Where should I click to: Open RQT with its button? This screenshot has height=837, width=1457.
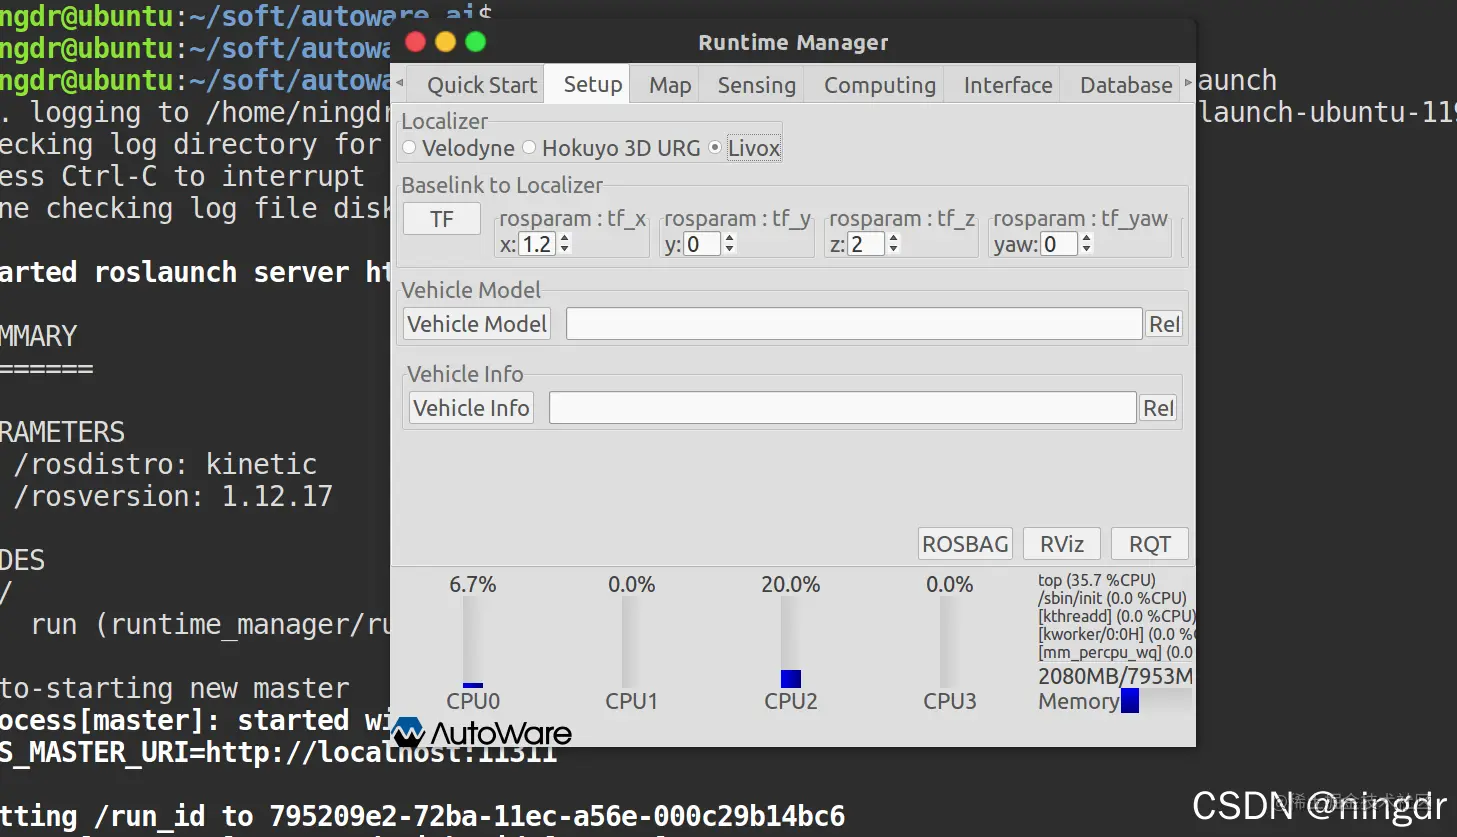coord(1150,544)
